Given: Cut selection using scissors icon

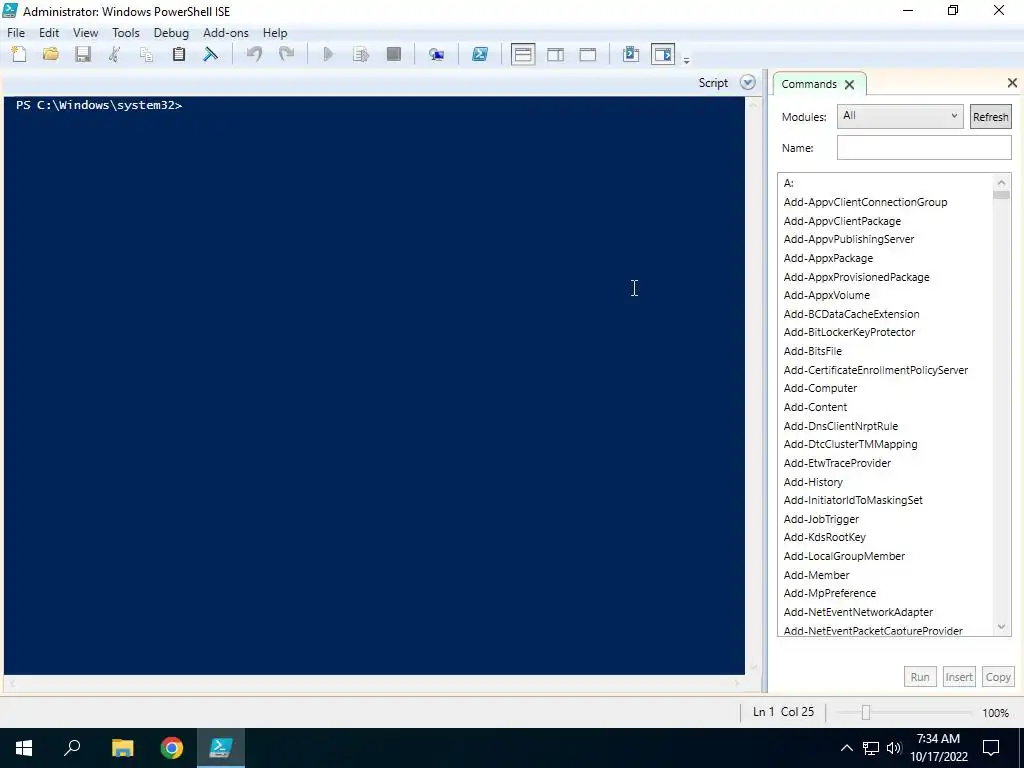Looking at the screenshot, I should pos(114,54).
